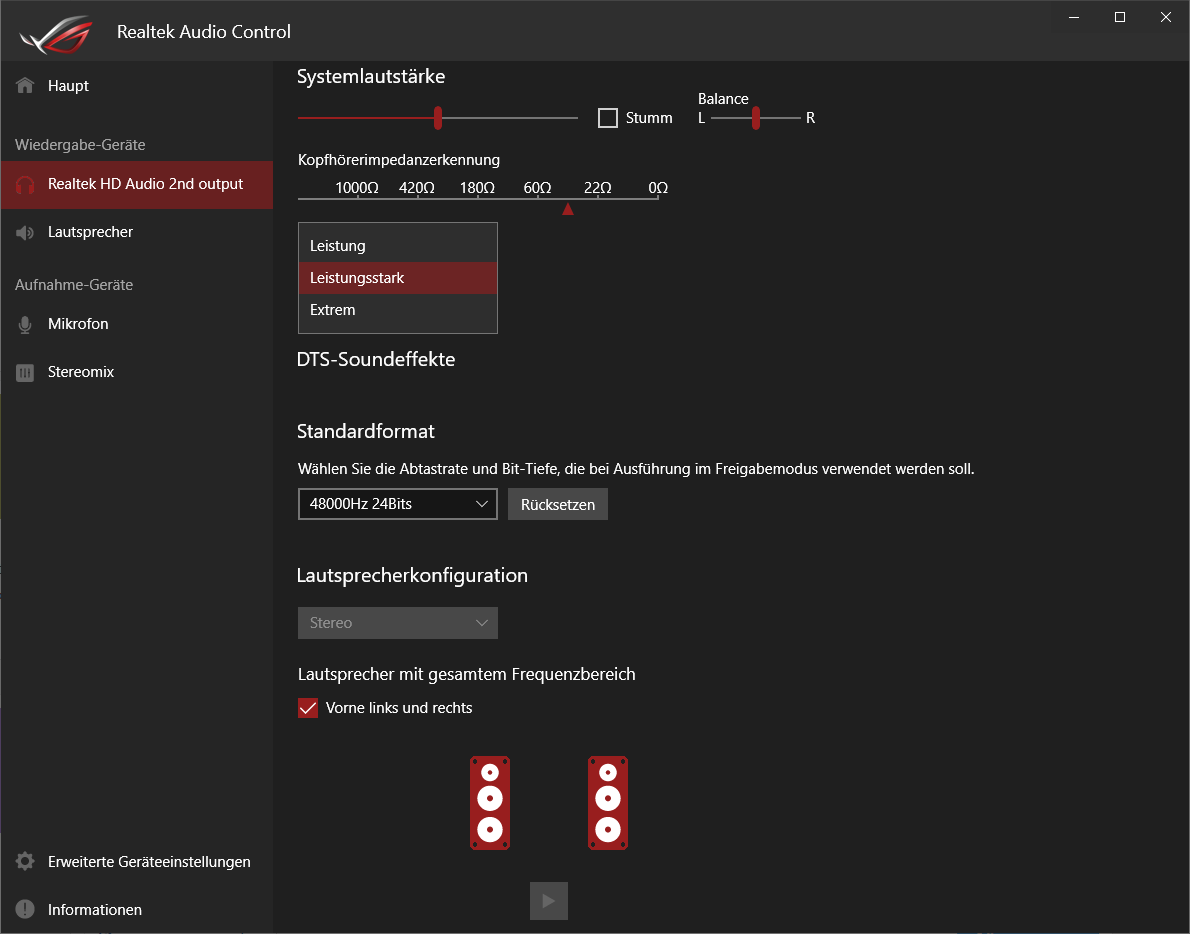Open Erweiterte Geräteeinstellungen

(137, 862)
